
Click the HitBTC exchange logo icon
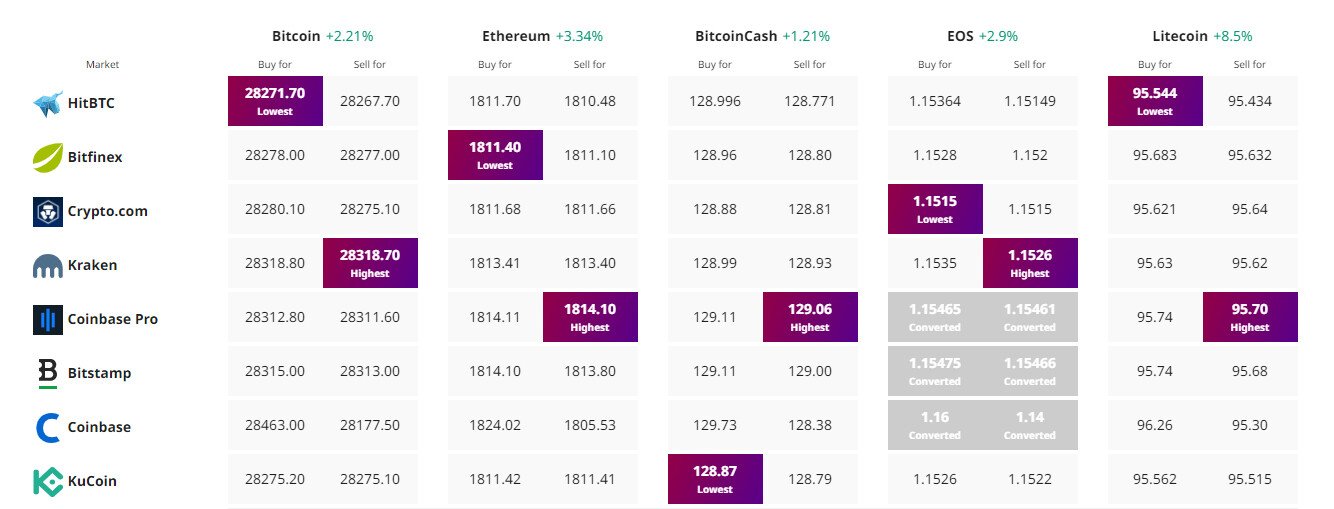pos(48,103)
